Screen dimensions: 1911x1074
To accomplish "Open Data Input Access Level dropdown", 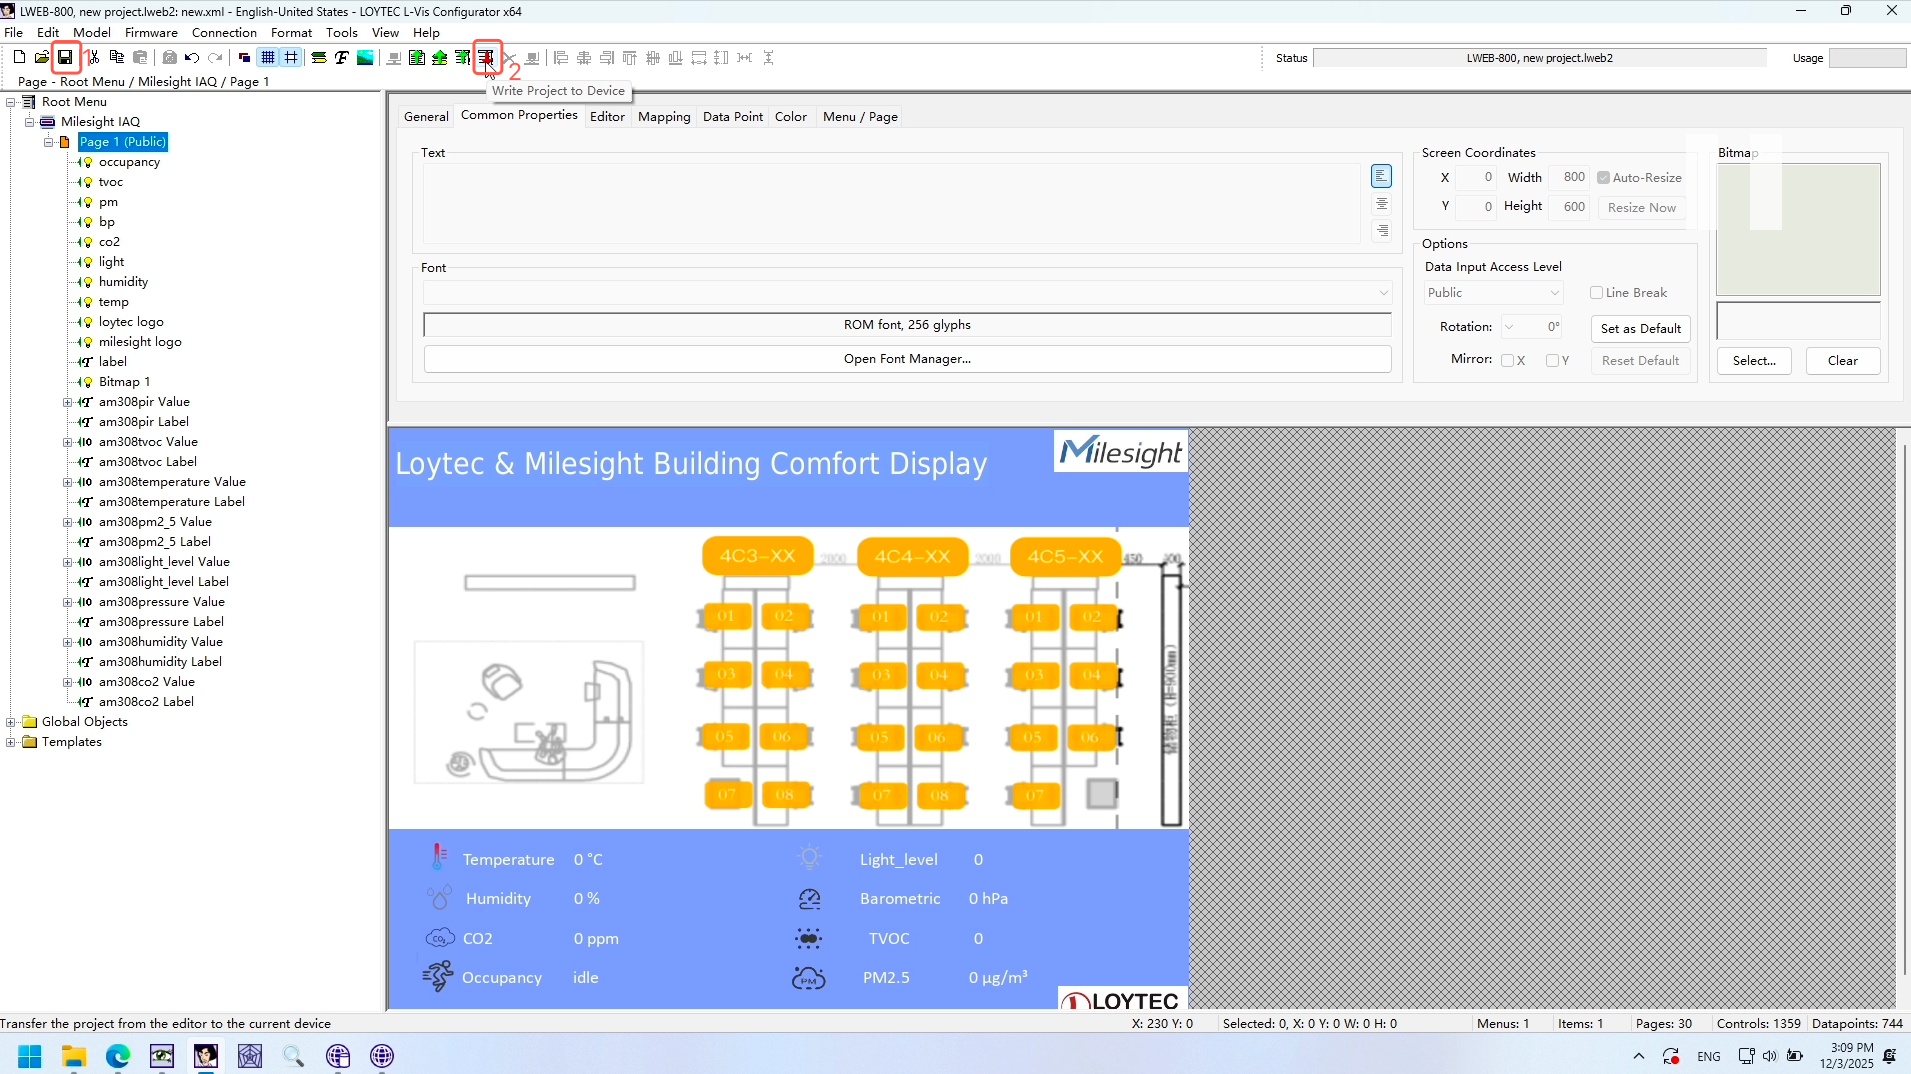I will (1494, 293).
